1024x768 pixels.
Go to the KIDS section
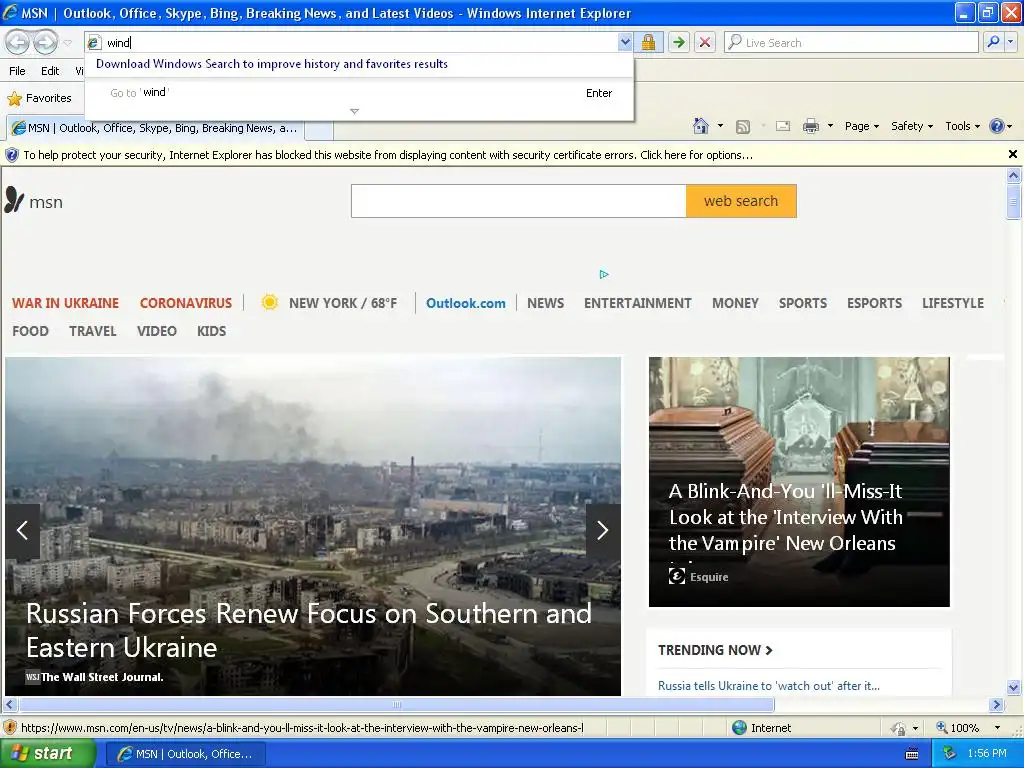(212, 332)
